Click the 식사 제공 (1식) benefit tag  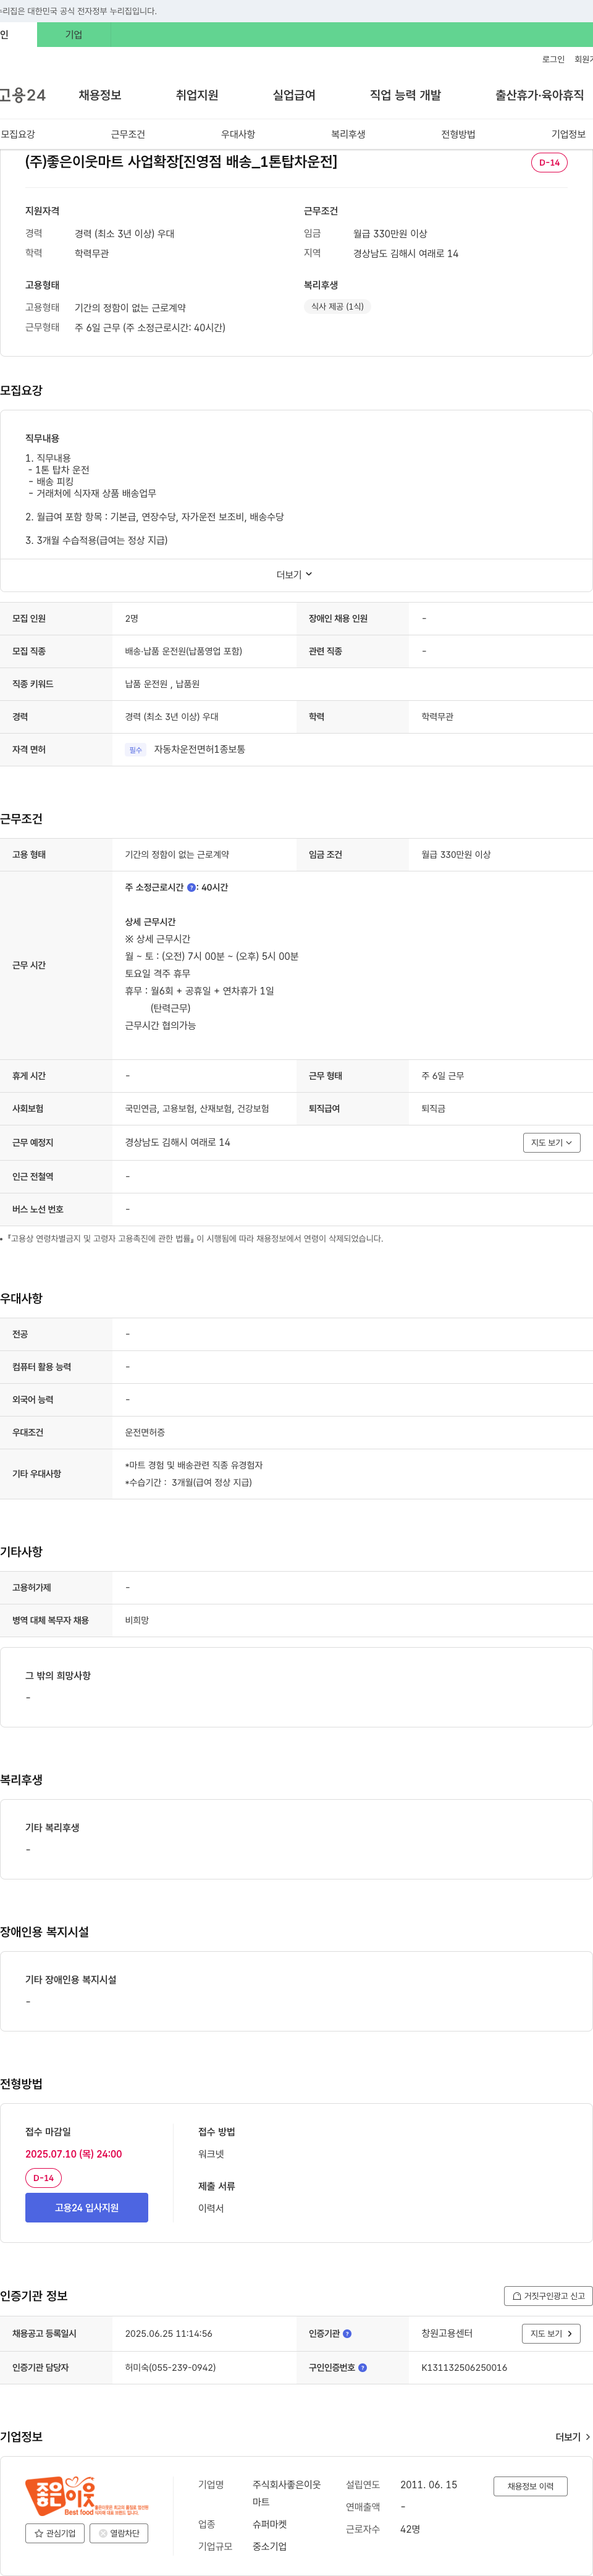click(x=337, y=307)
